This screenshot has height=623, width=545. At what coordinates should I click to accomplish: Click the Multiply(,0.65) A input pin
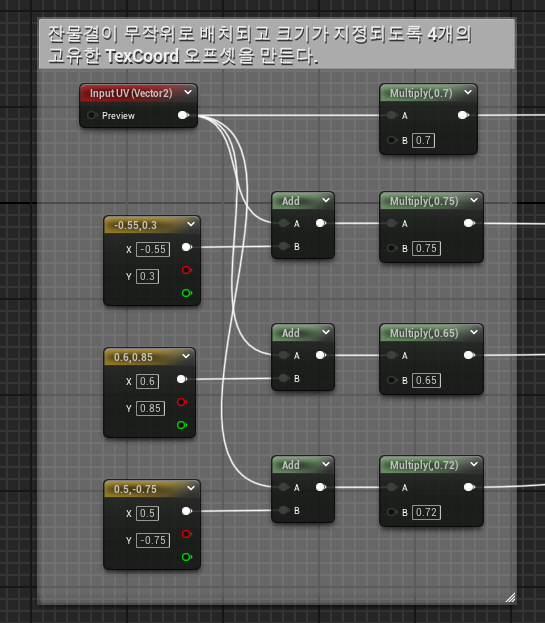click(392, 355)
